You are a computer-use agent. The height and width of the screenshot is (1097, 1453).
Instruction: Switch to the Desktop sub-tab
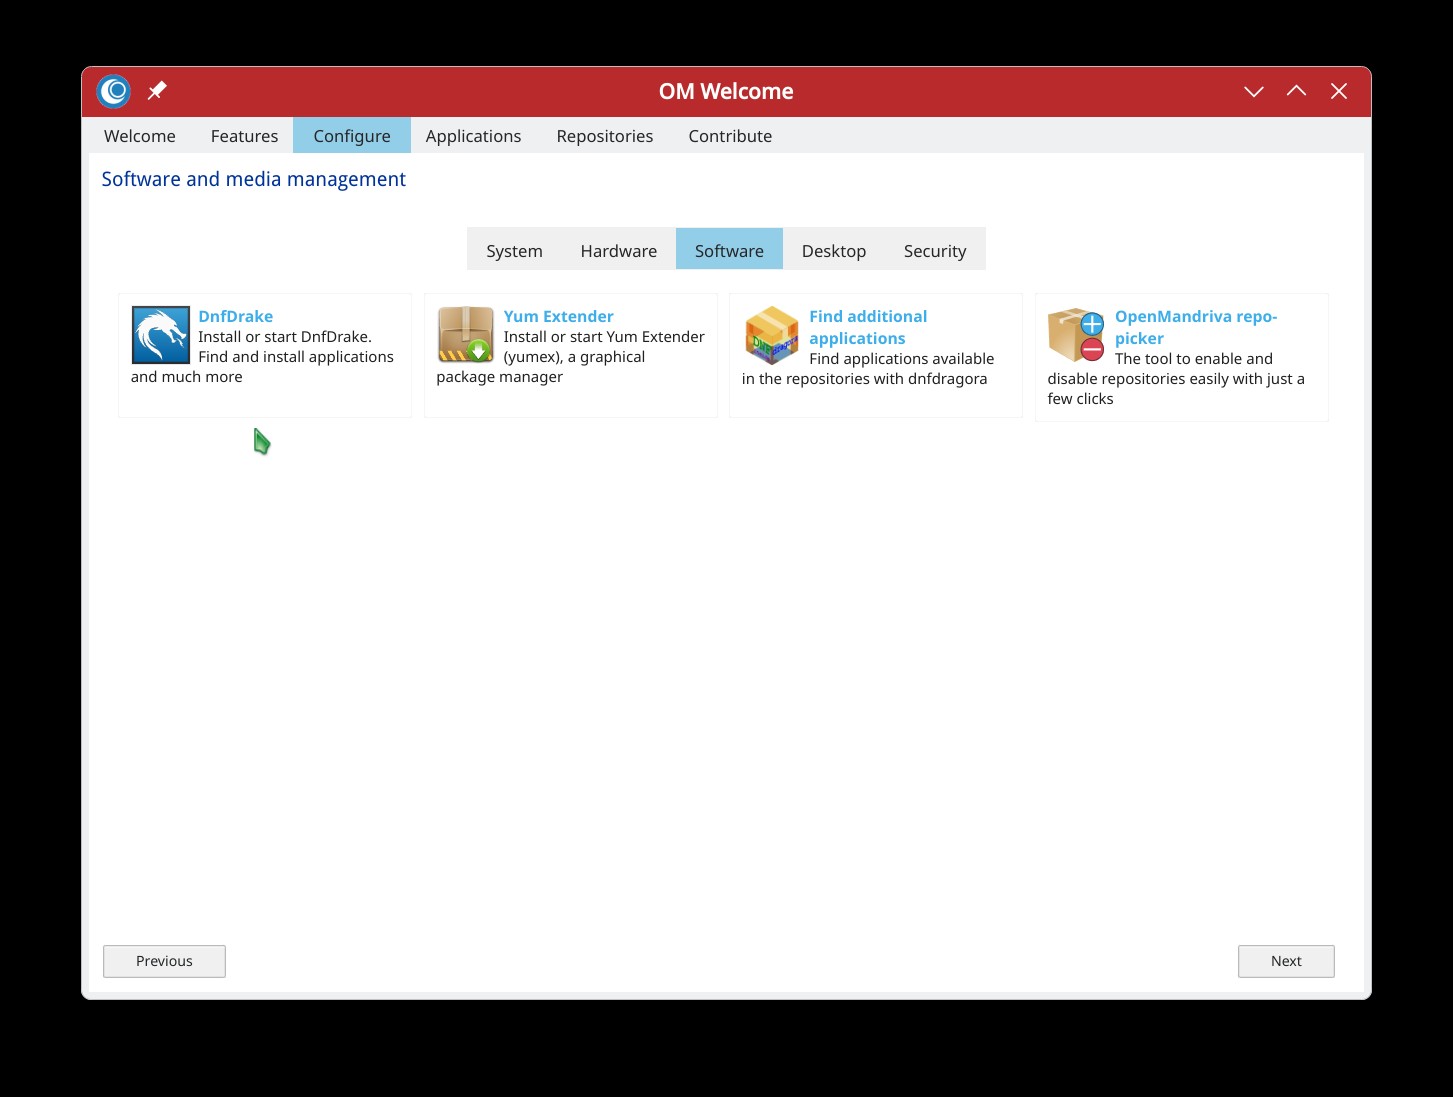pyautogui.click(x=834, y=250)
